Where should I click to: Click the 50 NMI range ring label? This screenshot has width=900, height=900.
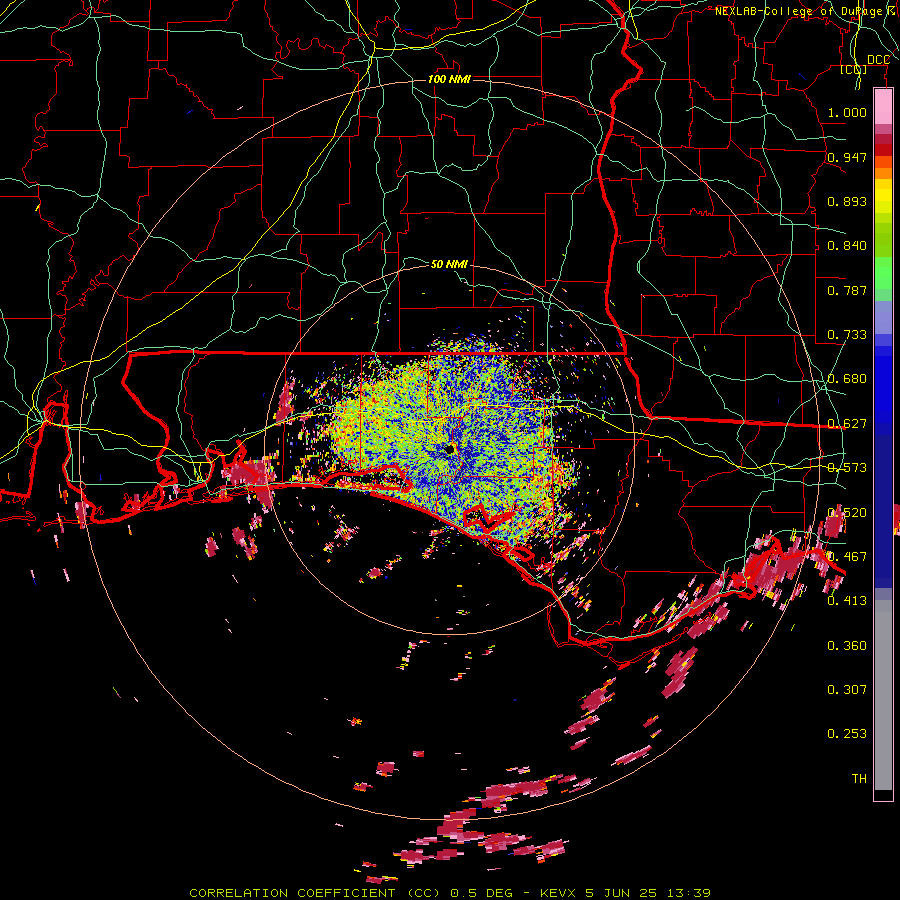(x=449, y=264)
